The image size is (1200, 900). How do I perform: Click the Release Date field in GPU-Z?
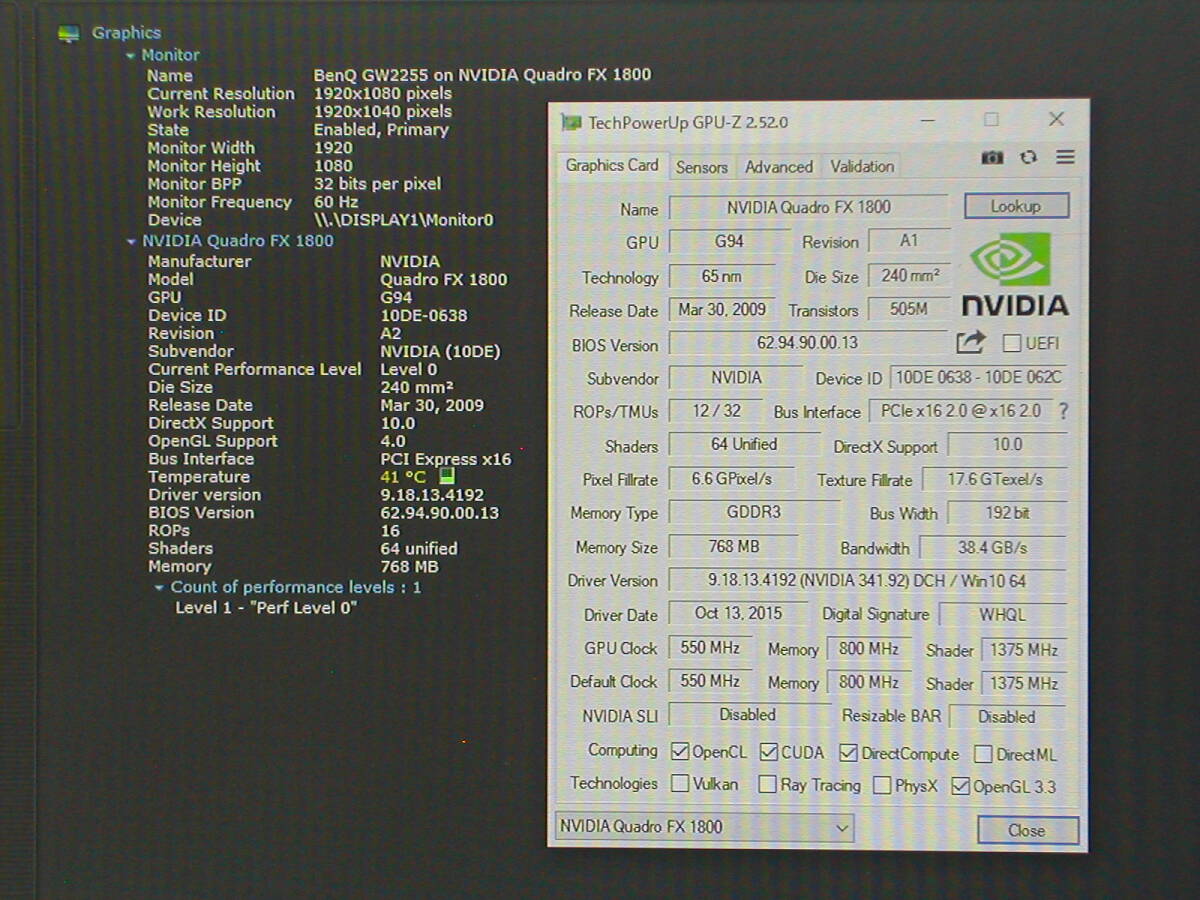click(722, 310)
